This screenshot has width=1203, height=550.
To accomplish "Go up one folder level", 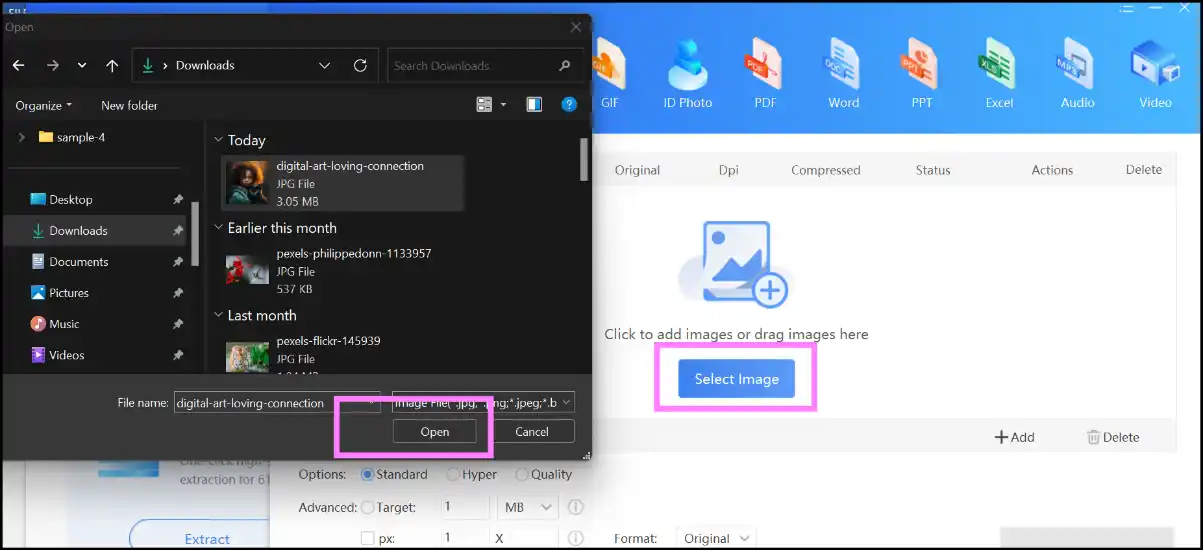I will tap(112, 65).
